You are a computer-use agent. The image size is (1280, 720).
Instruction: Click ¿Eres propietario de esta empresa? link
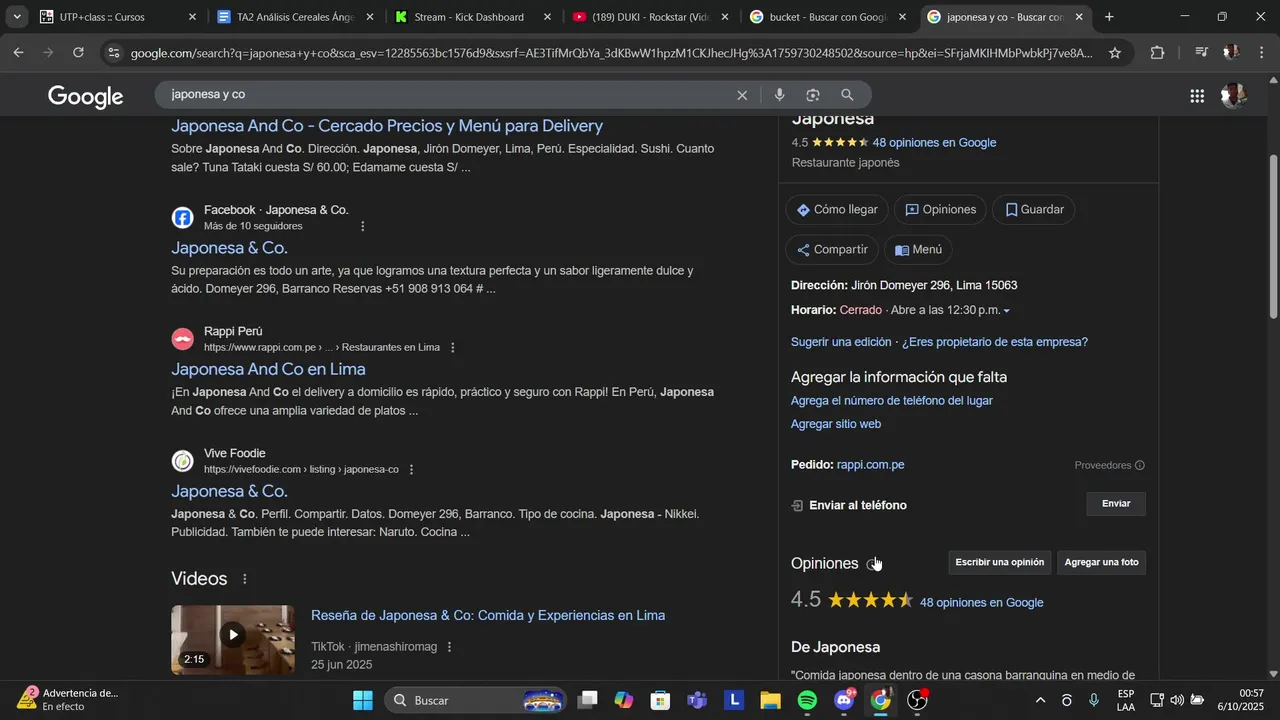coord(995,342)
